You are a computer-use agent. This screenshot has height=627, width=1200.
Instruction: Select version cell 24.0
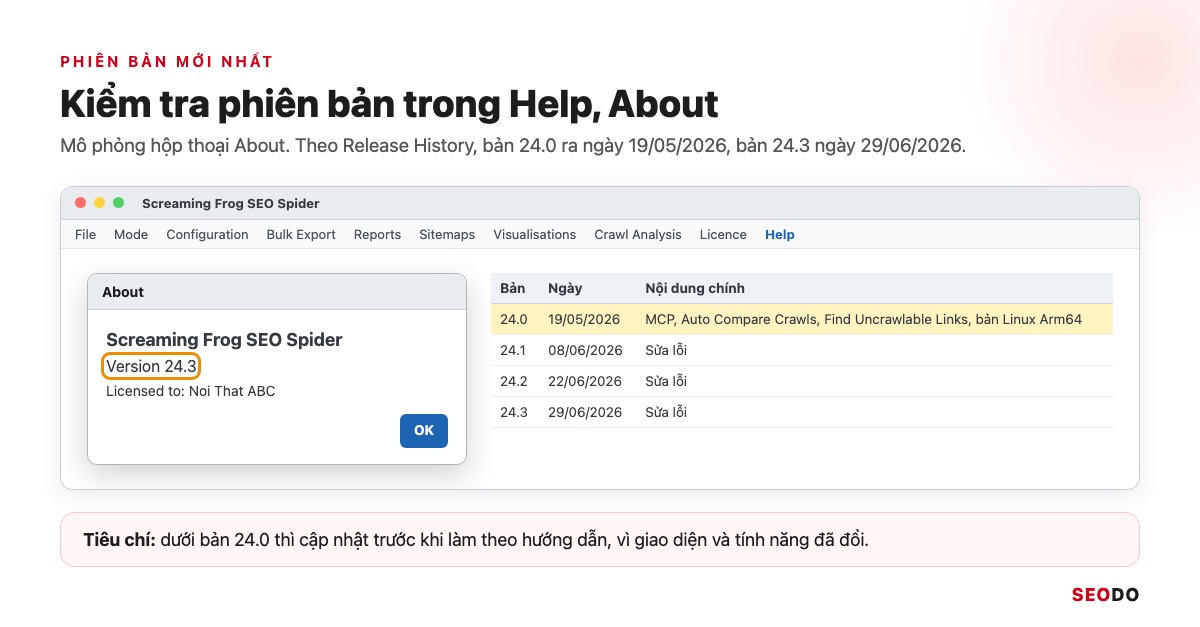pos(513,319)
